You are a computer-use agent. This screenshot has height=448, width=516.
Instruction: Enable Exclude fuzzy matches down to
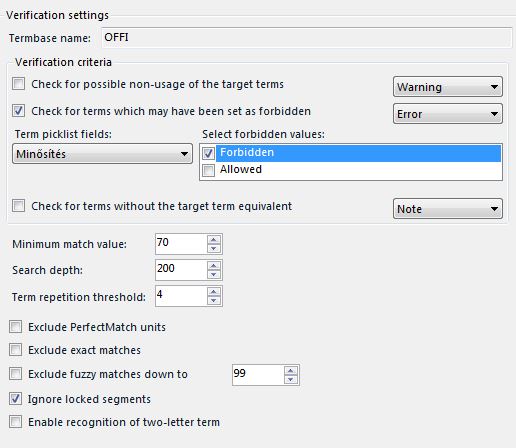pyautogui.click(x=16, y=374)
